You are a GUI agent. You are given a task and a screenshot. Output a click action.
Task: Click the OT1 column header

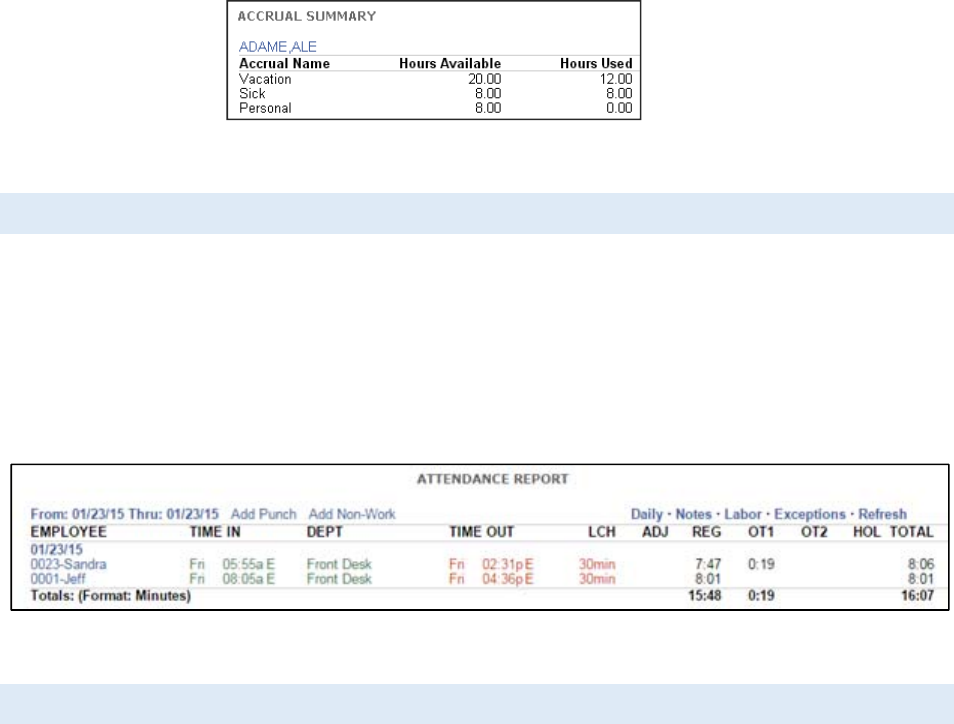point(761,532)
